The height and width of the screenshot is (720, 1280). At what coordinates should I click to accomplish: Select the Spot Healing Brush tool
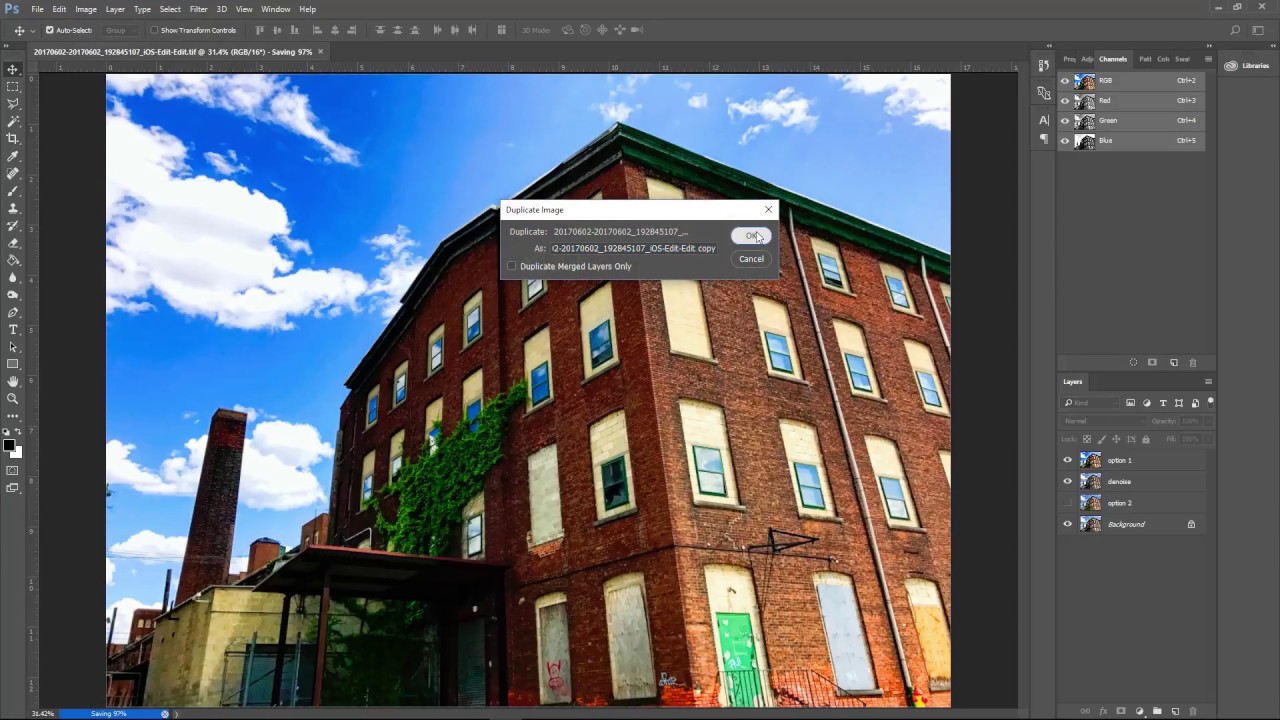pyautogui.click(x=13, y=174)
